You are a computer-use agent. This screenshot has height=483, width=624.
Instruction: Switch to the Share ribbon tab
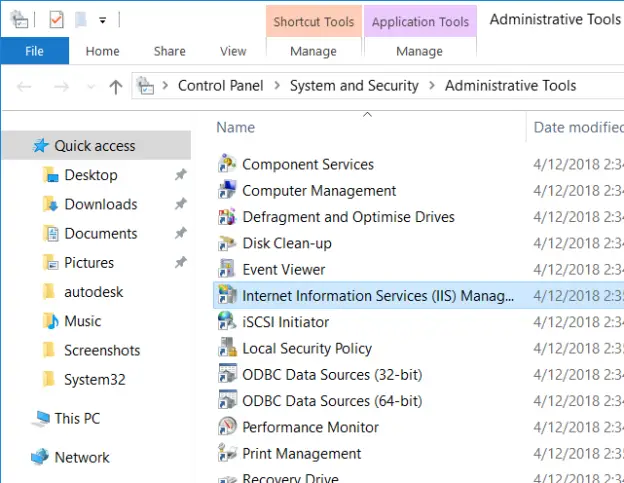point(170,51)
